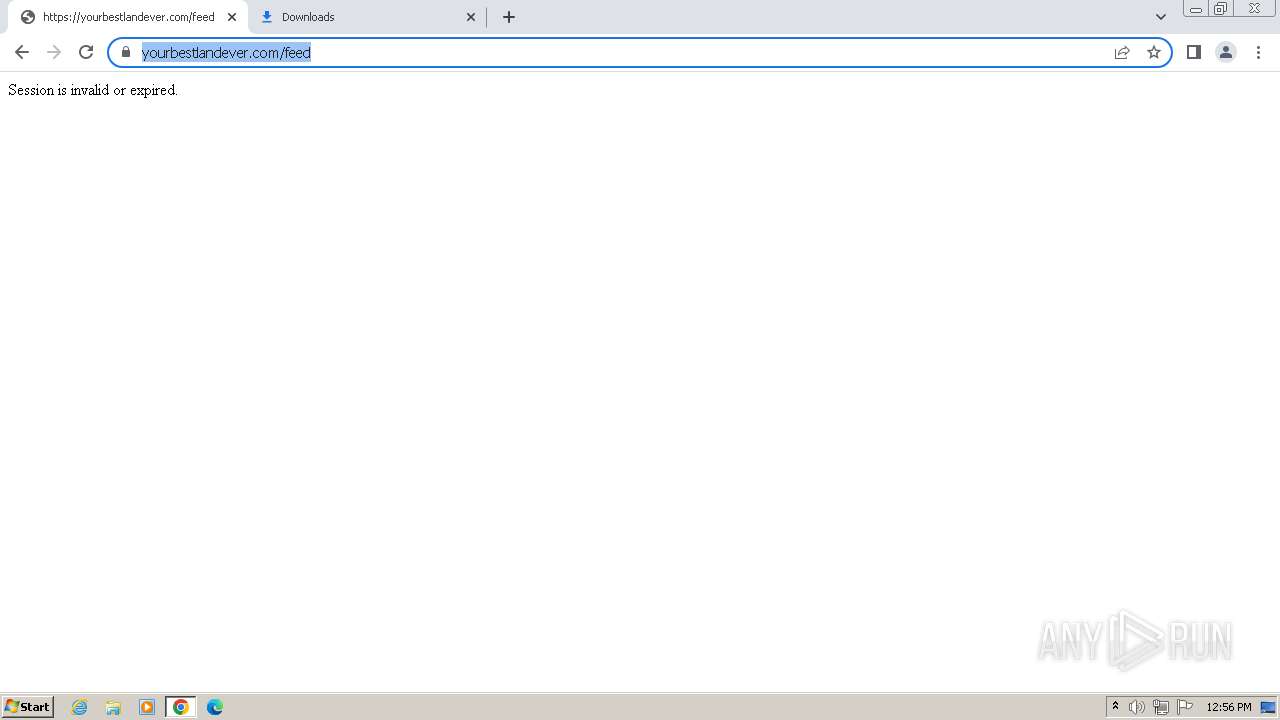Show hidden system tray icons
Image resolution: width=1280 pixels, height=720 pixels.
[1116, 707]
